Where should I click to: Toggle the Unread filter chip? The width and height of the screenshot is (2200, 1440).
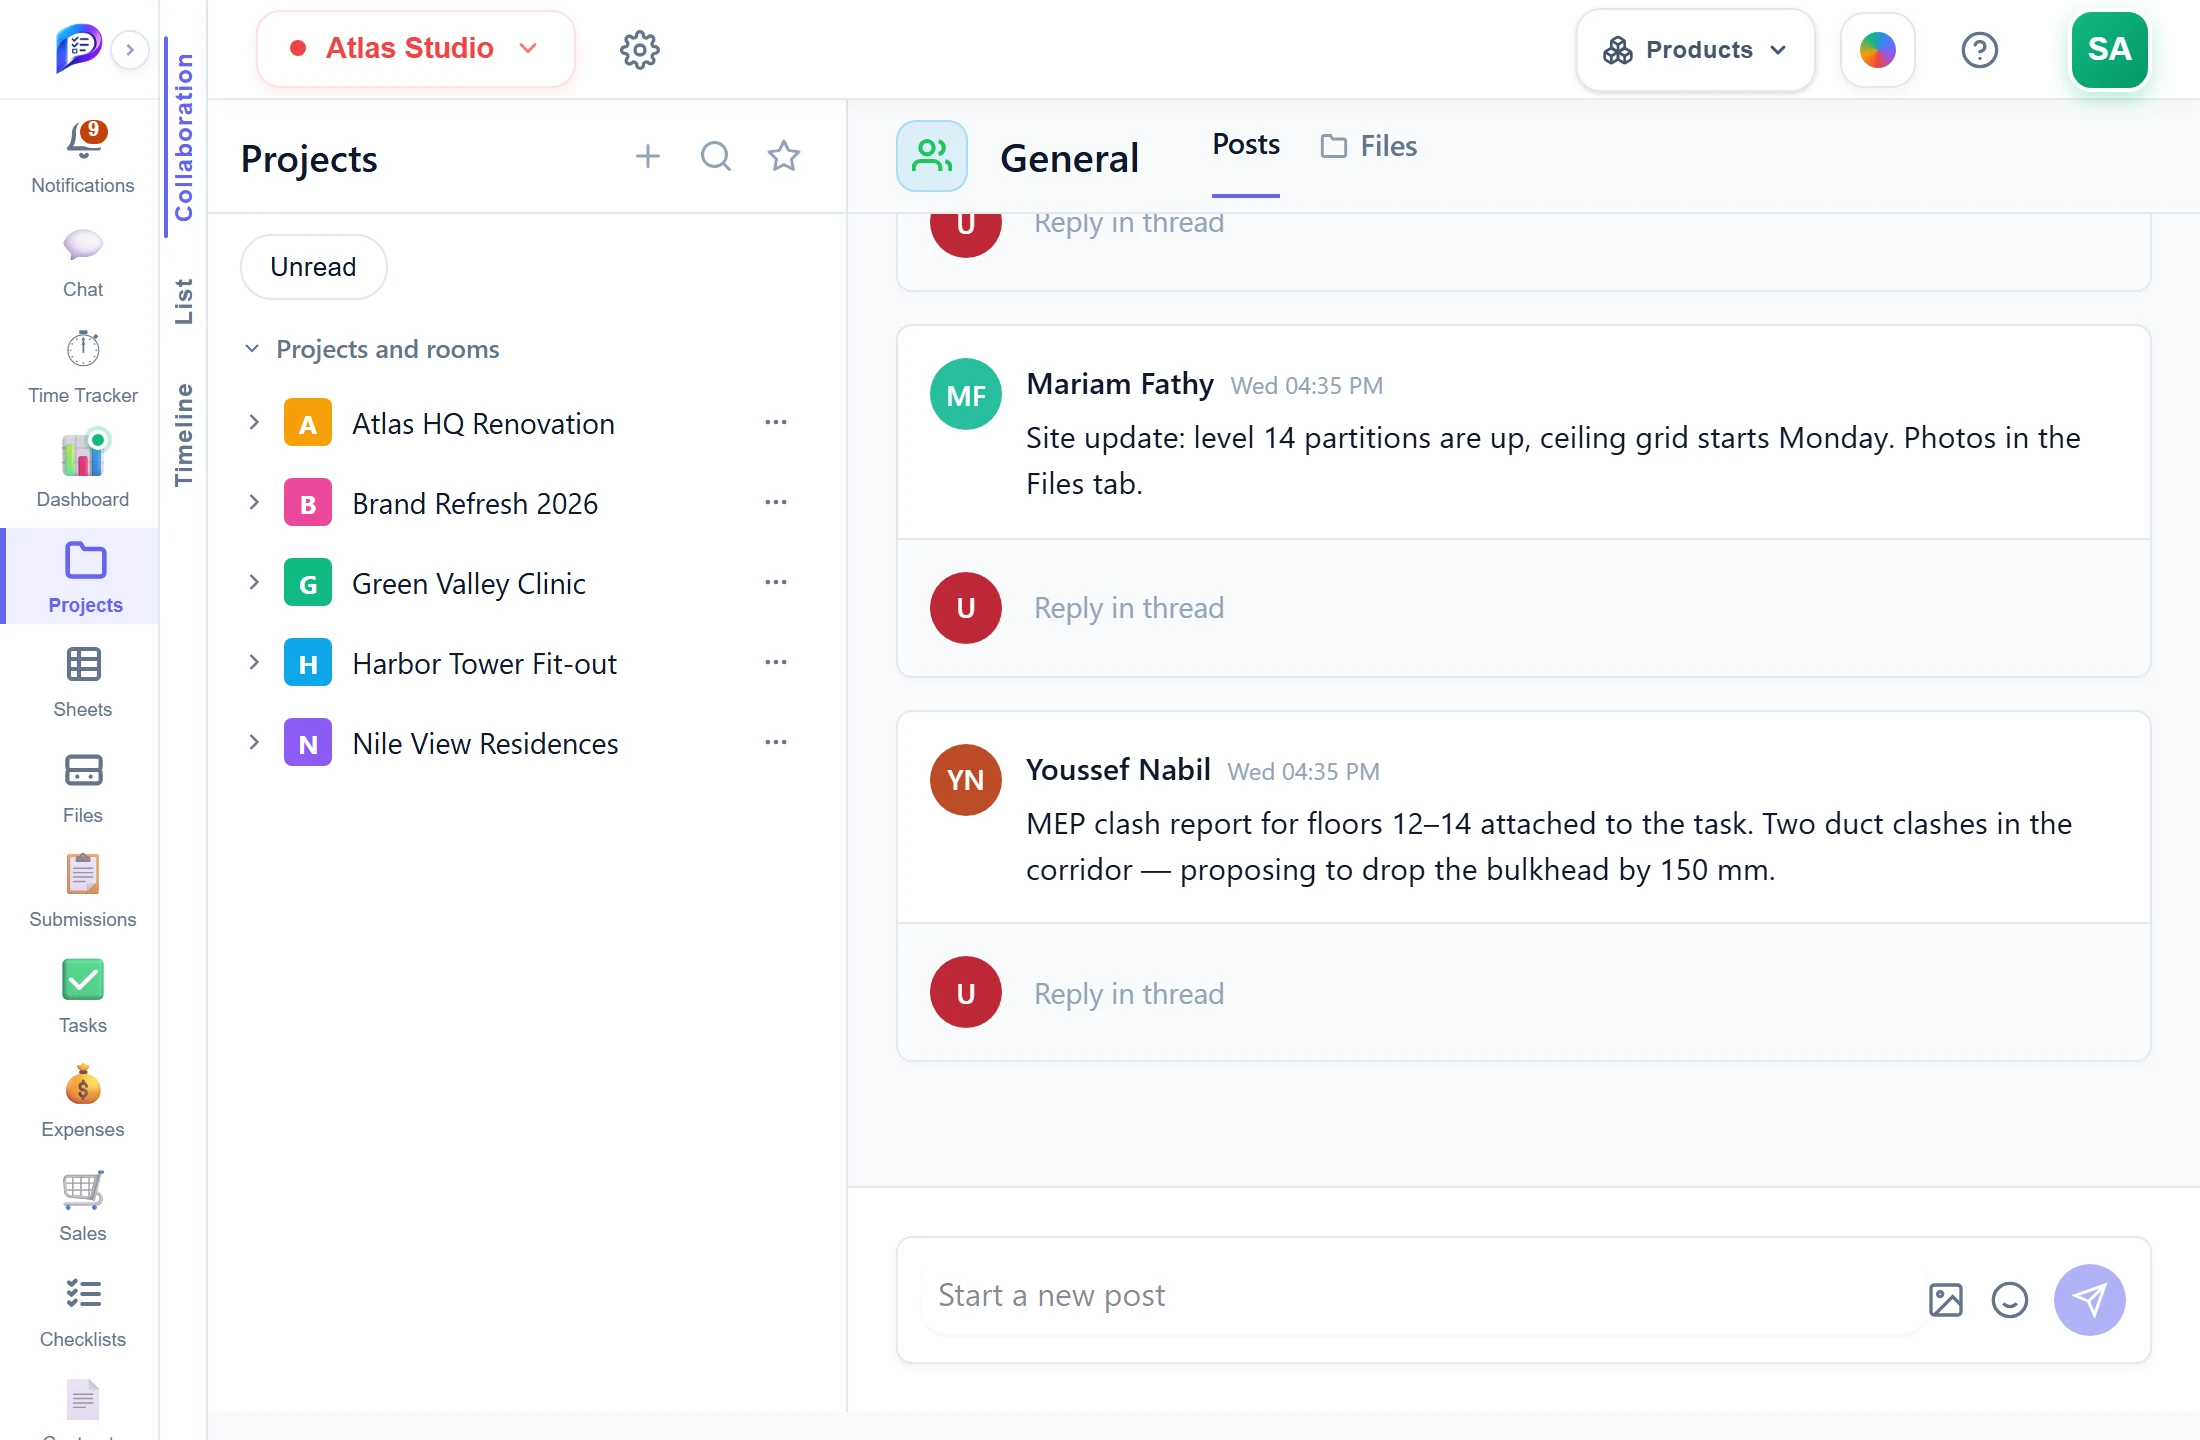click(313, 267)
